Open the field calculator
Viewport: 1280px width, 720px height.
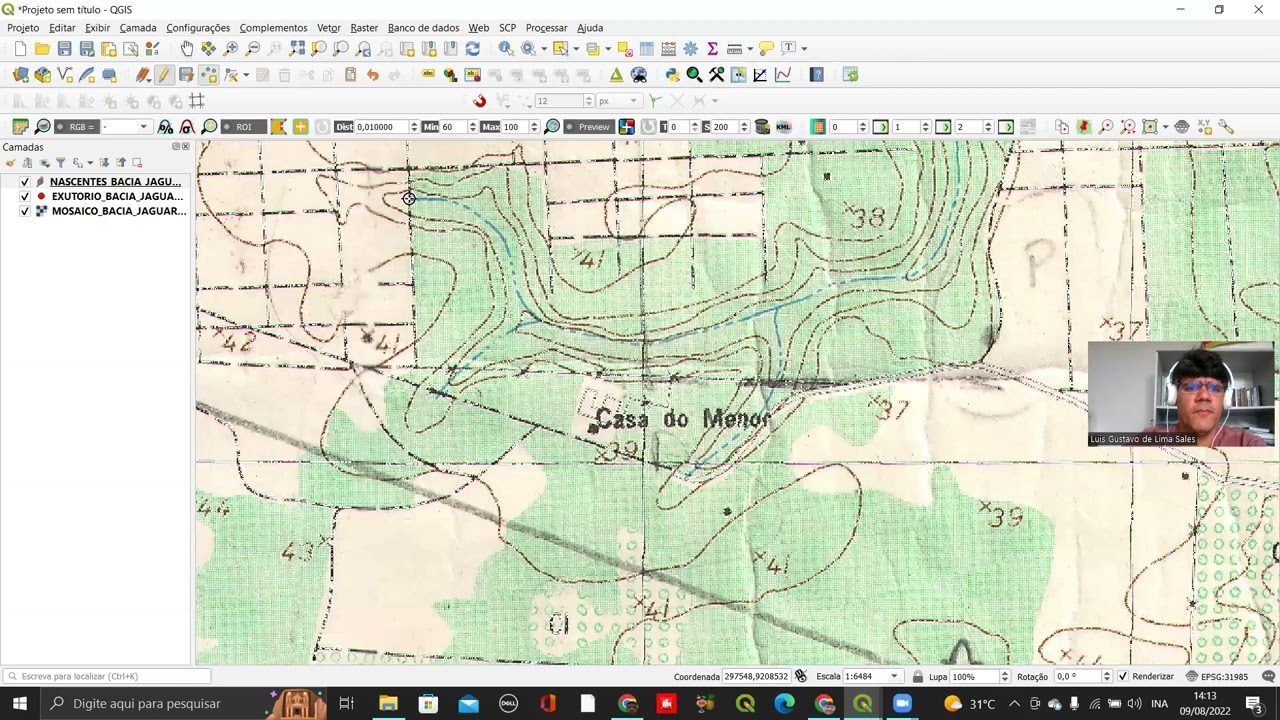point(669,48)
